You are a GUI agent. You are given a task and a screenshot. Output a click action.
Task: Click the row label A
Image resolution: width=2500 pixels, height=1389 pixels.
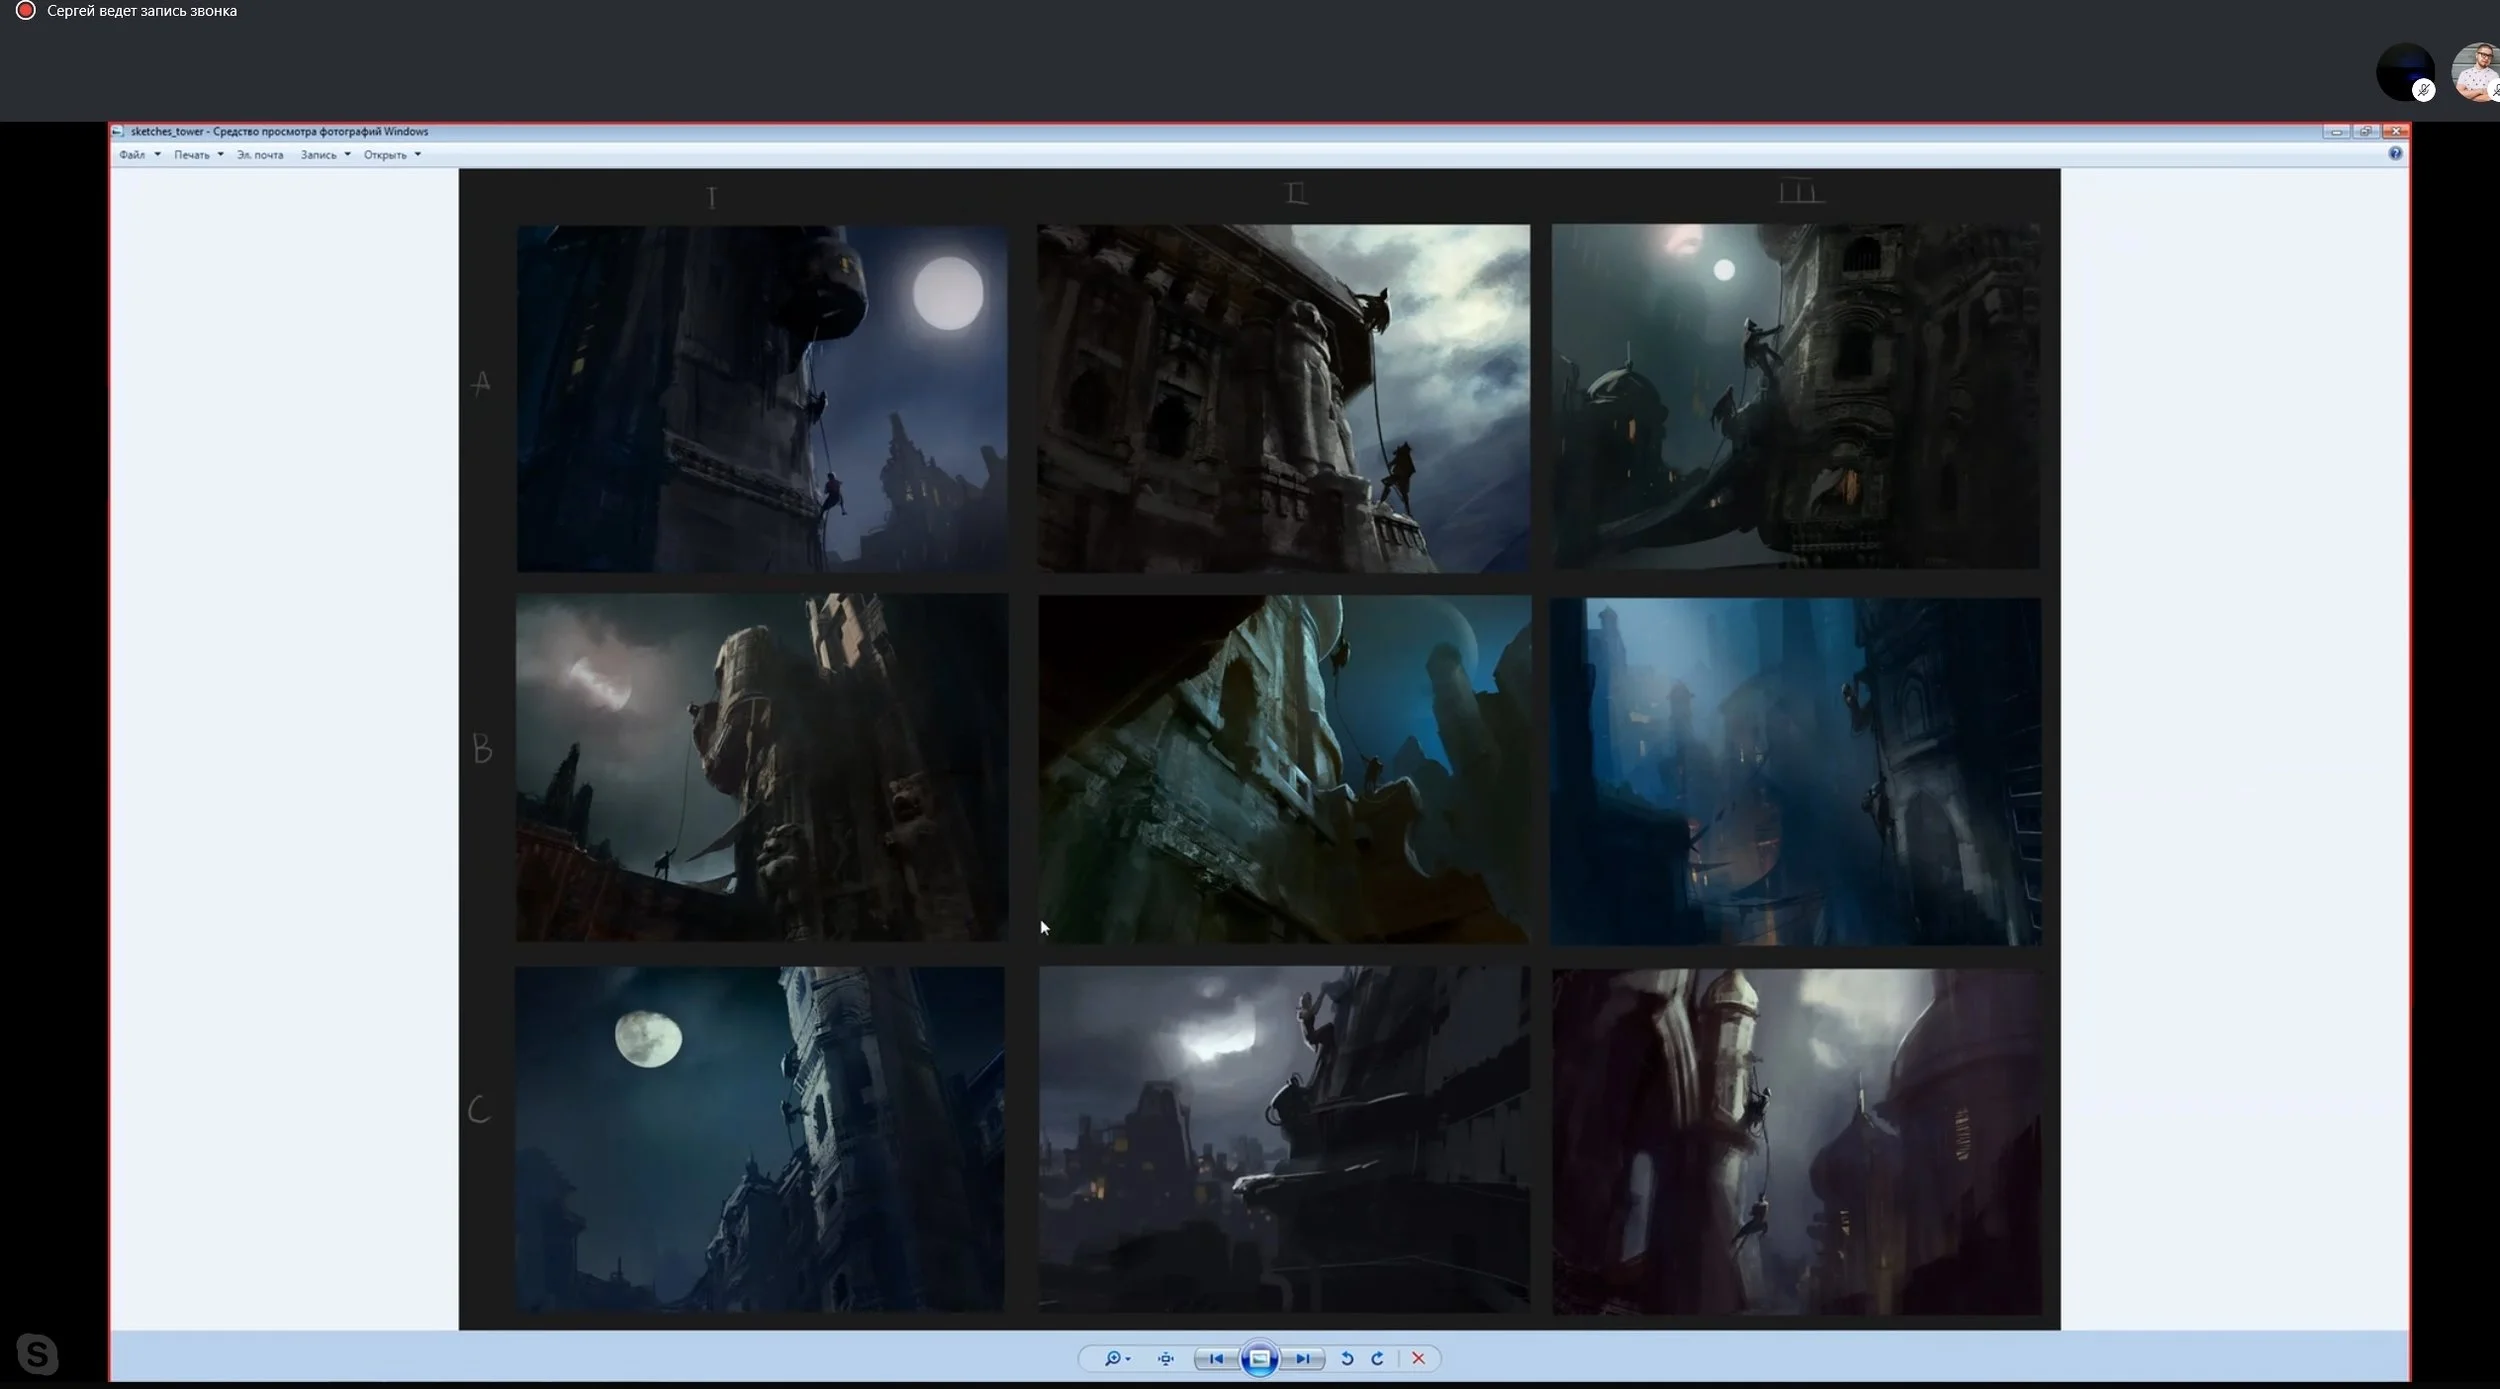481,383
